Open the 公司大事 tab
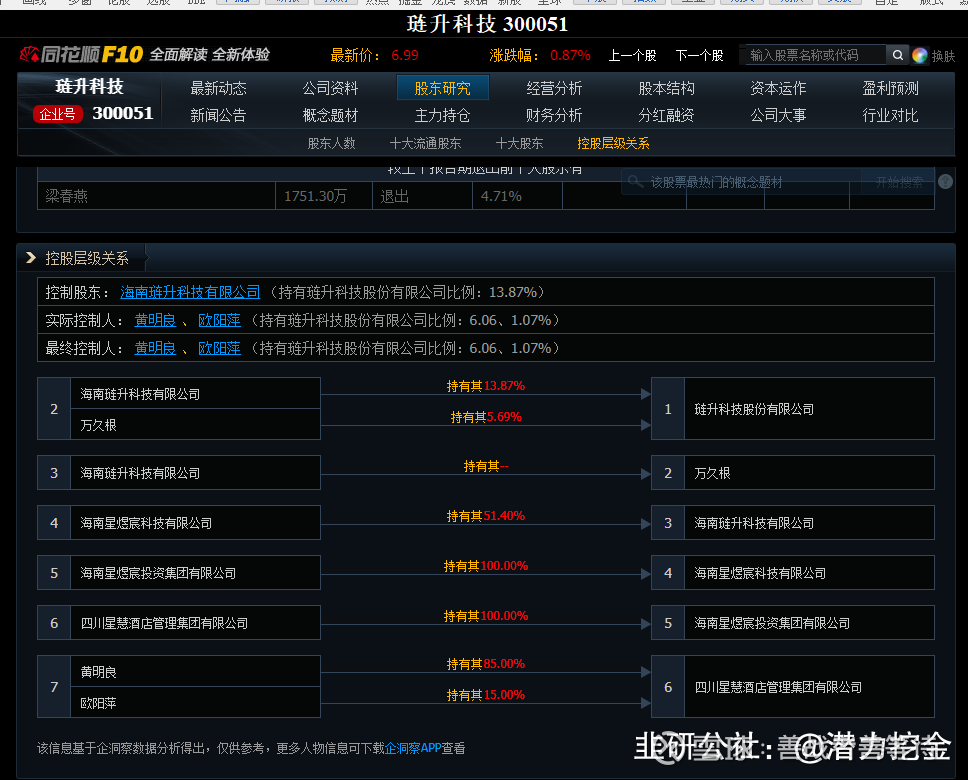 [778, 115]
